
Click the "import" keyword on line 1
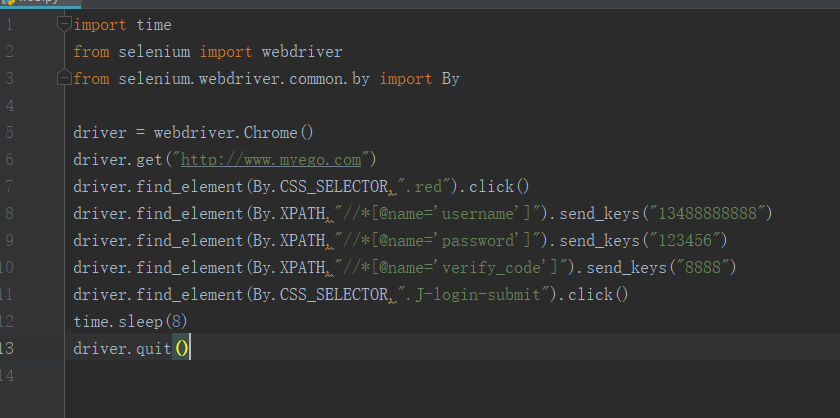pos(100,25)
